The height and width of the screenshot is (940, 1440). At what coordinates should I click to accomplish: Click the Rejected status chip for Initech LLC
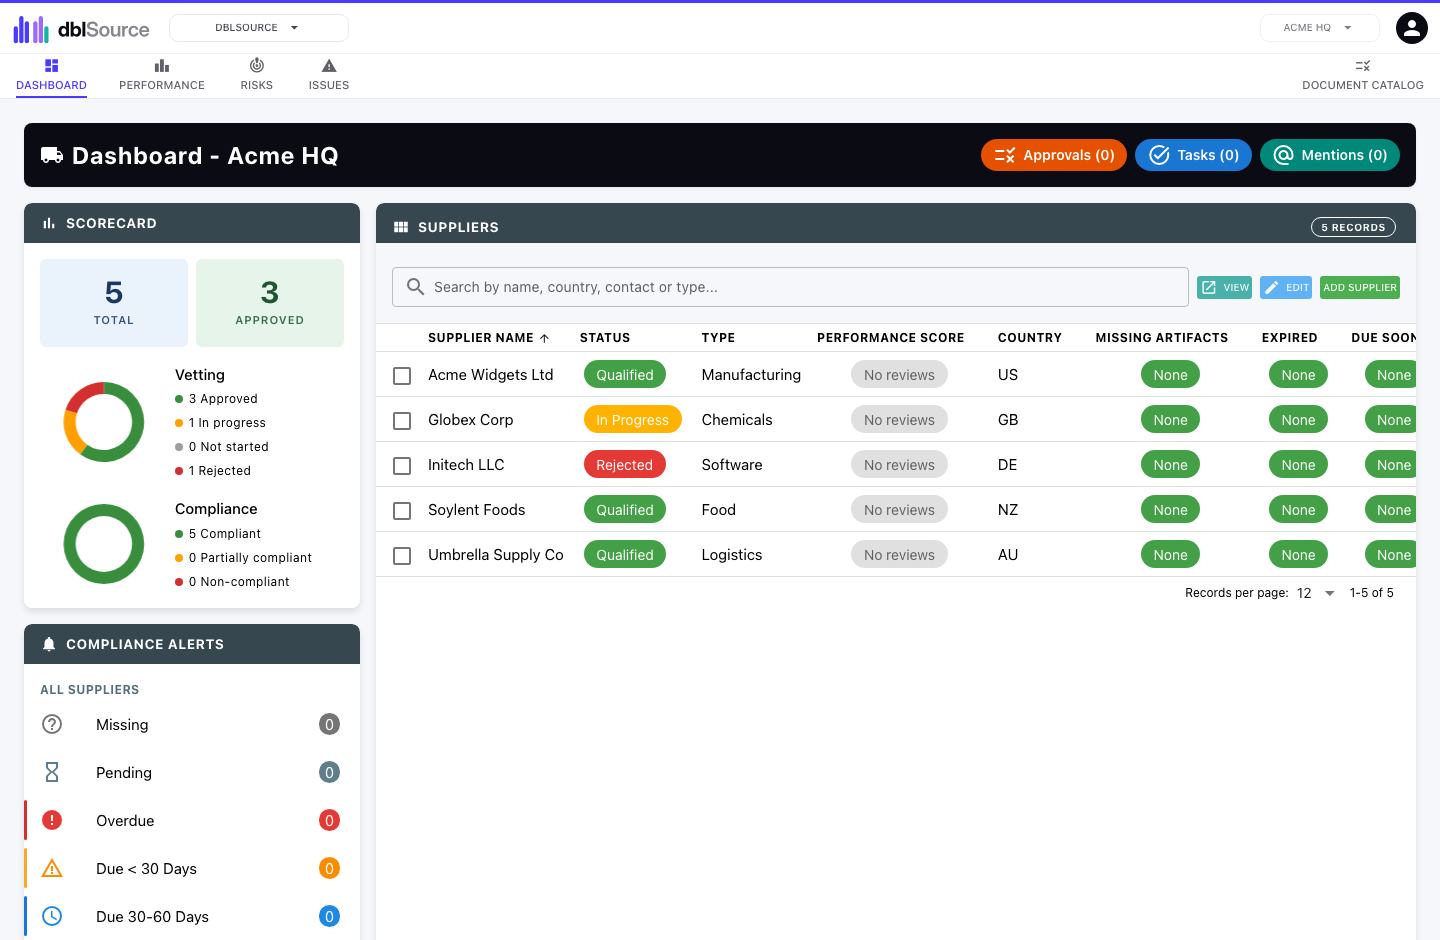(625, 465)
